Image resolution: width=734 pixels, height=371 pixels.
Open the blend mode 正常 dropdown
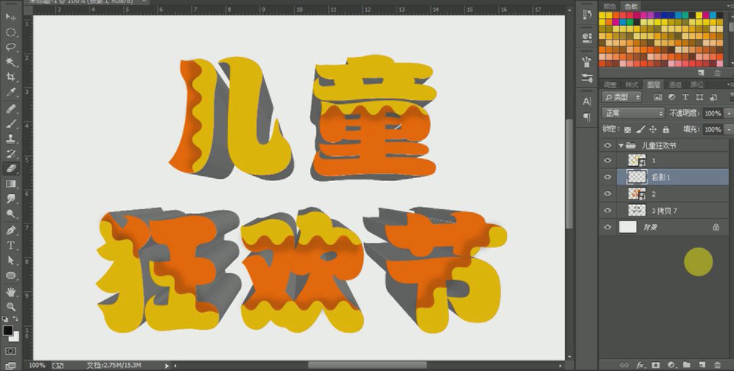[633, 113]
